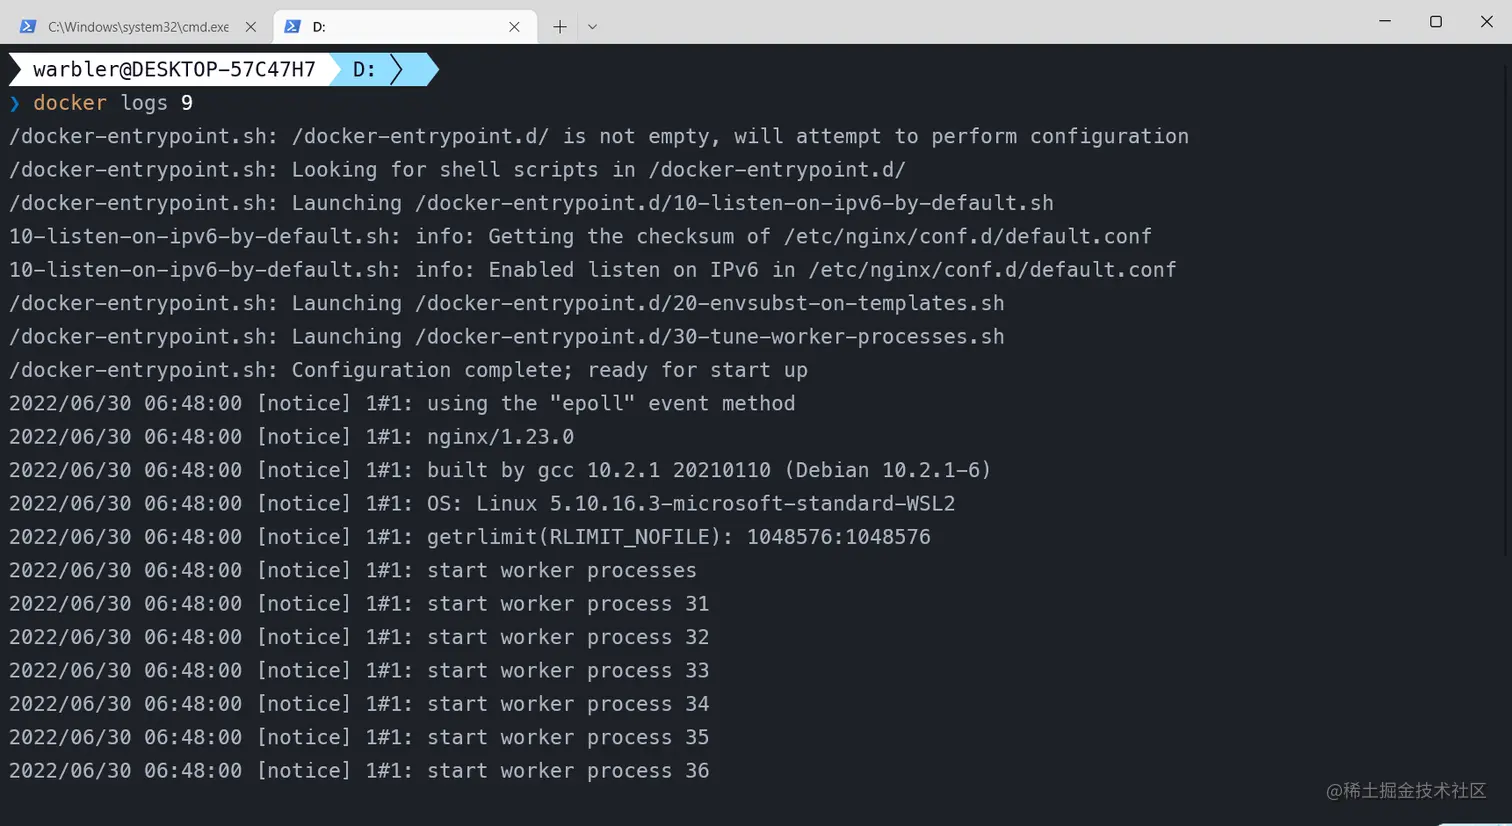Open a new tab with the plus button

click(x=560, y=27)
